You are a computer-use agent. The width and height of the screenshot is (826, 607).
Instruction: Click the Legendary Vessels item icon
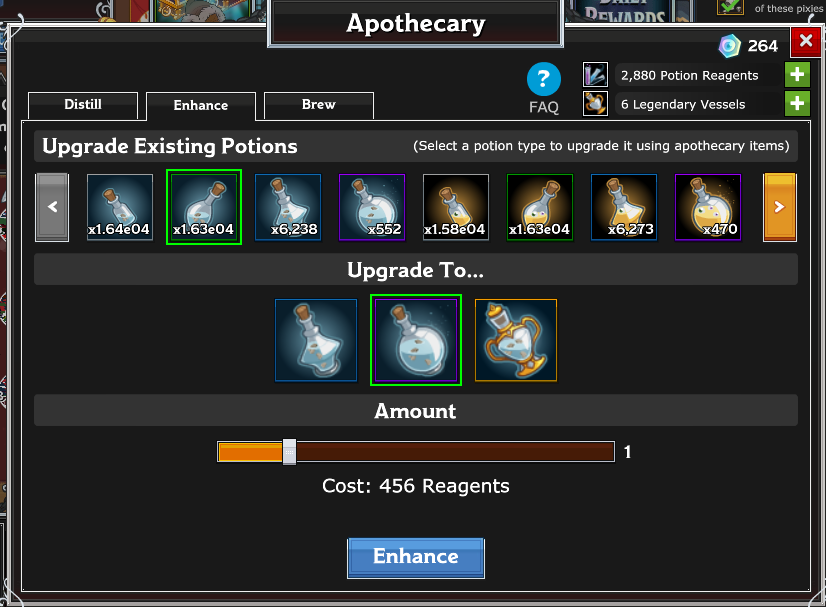click(595, 103)
